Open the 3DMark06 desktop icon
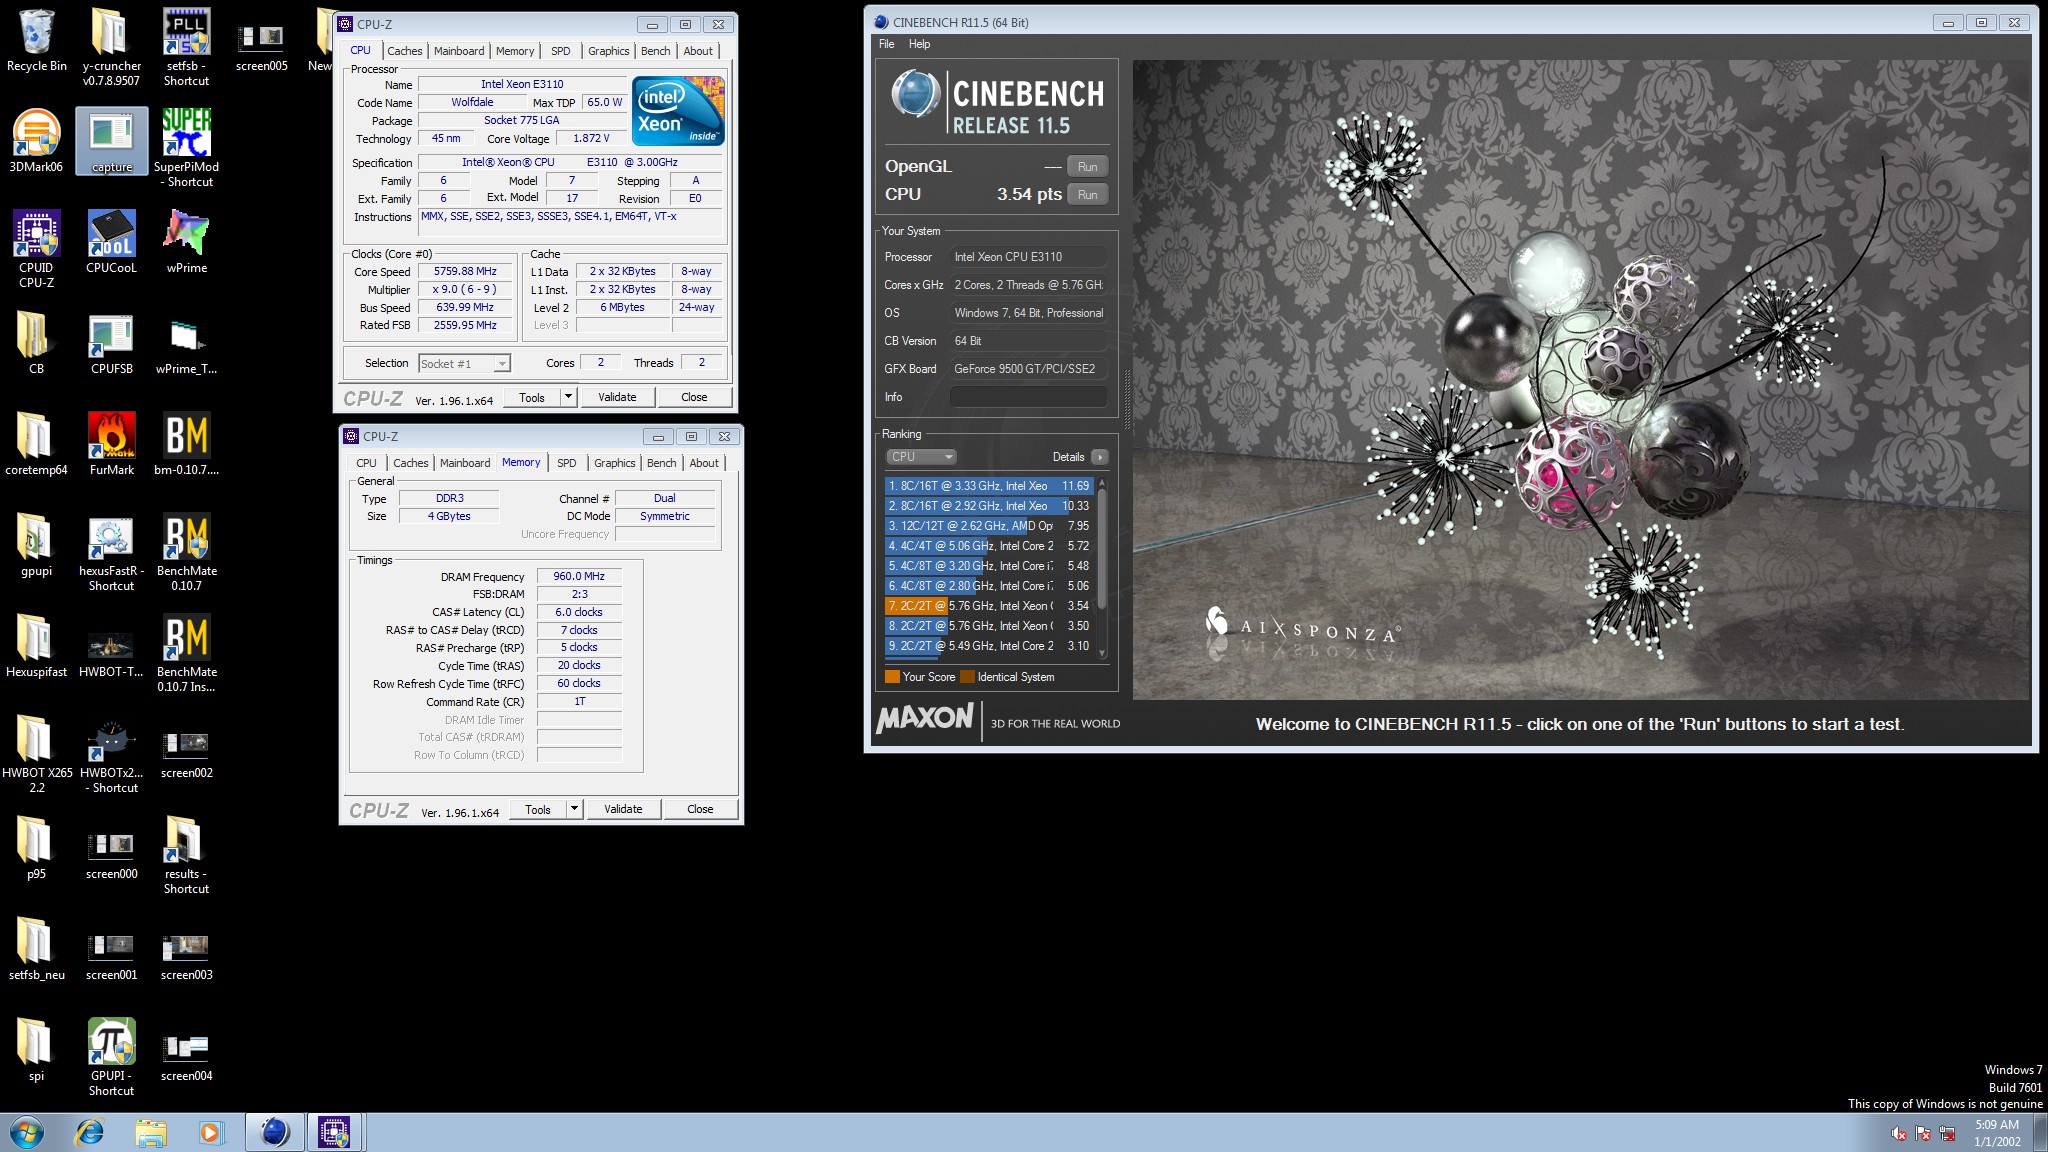The height and width of the screenshot is (1152, 2048). pyautogui.click(x=36, y=142)
